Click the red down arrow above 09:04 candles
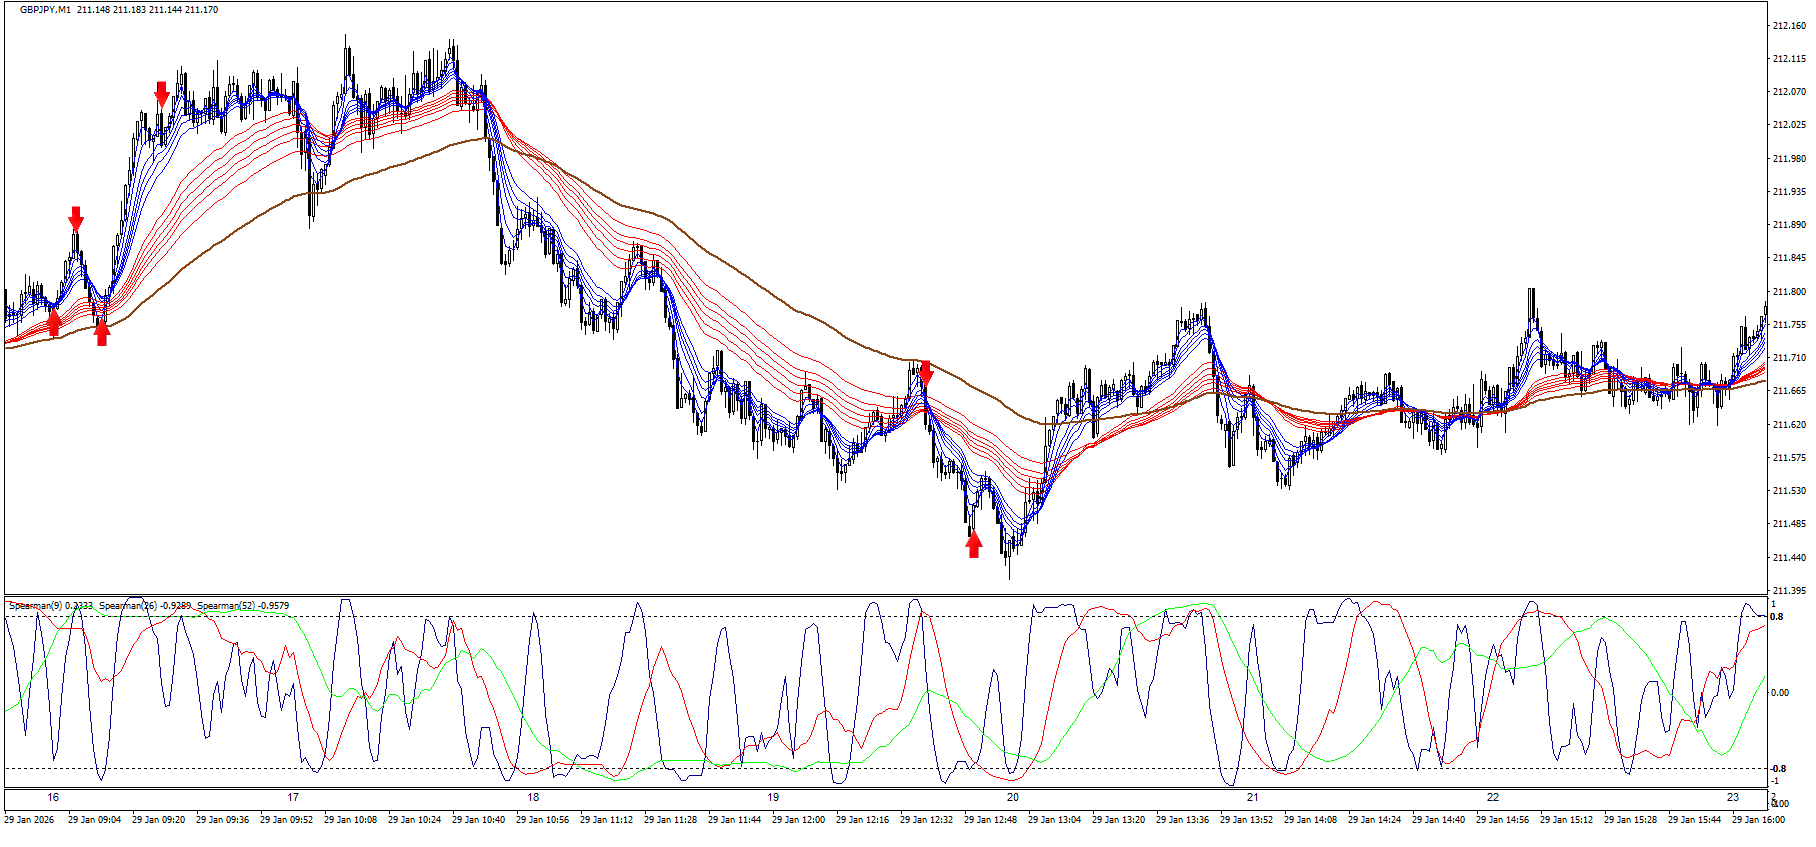 [x=76, y=219]
